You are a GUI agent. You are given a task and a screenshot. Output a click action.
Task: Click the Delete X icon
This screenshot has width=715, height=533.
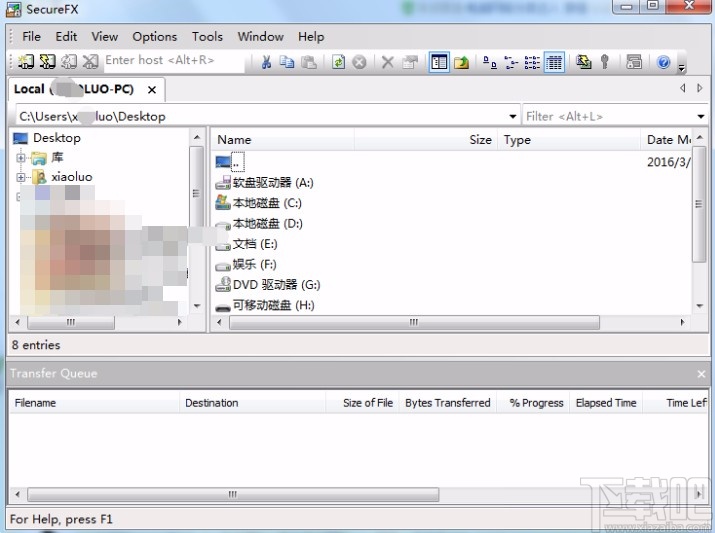(x=388, y=62)
